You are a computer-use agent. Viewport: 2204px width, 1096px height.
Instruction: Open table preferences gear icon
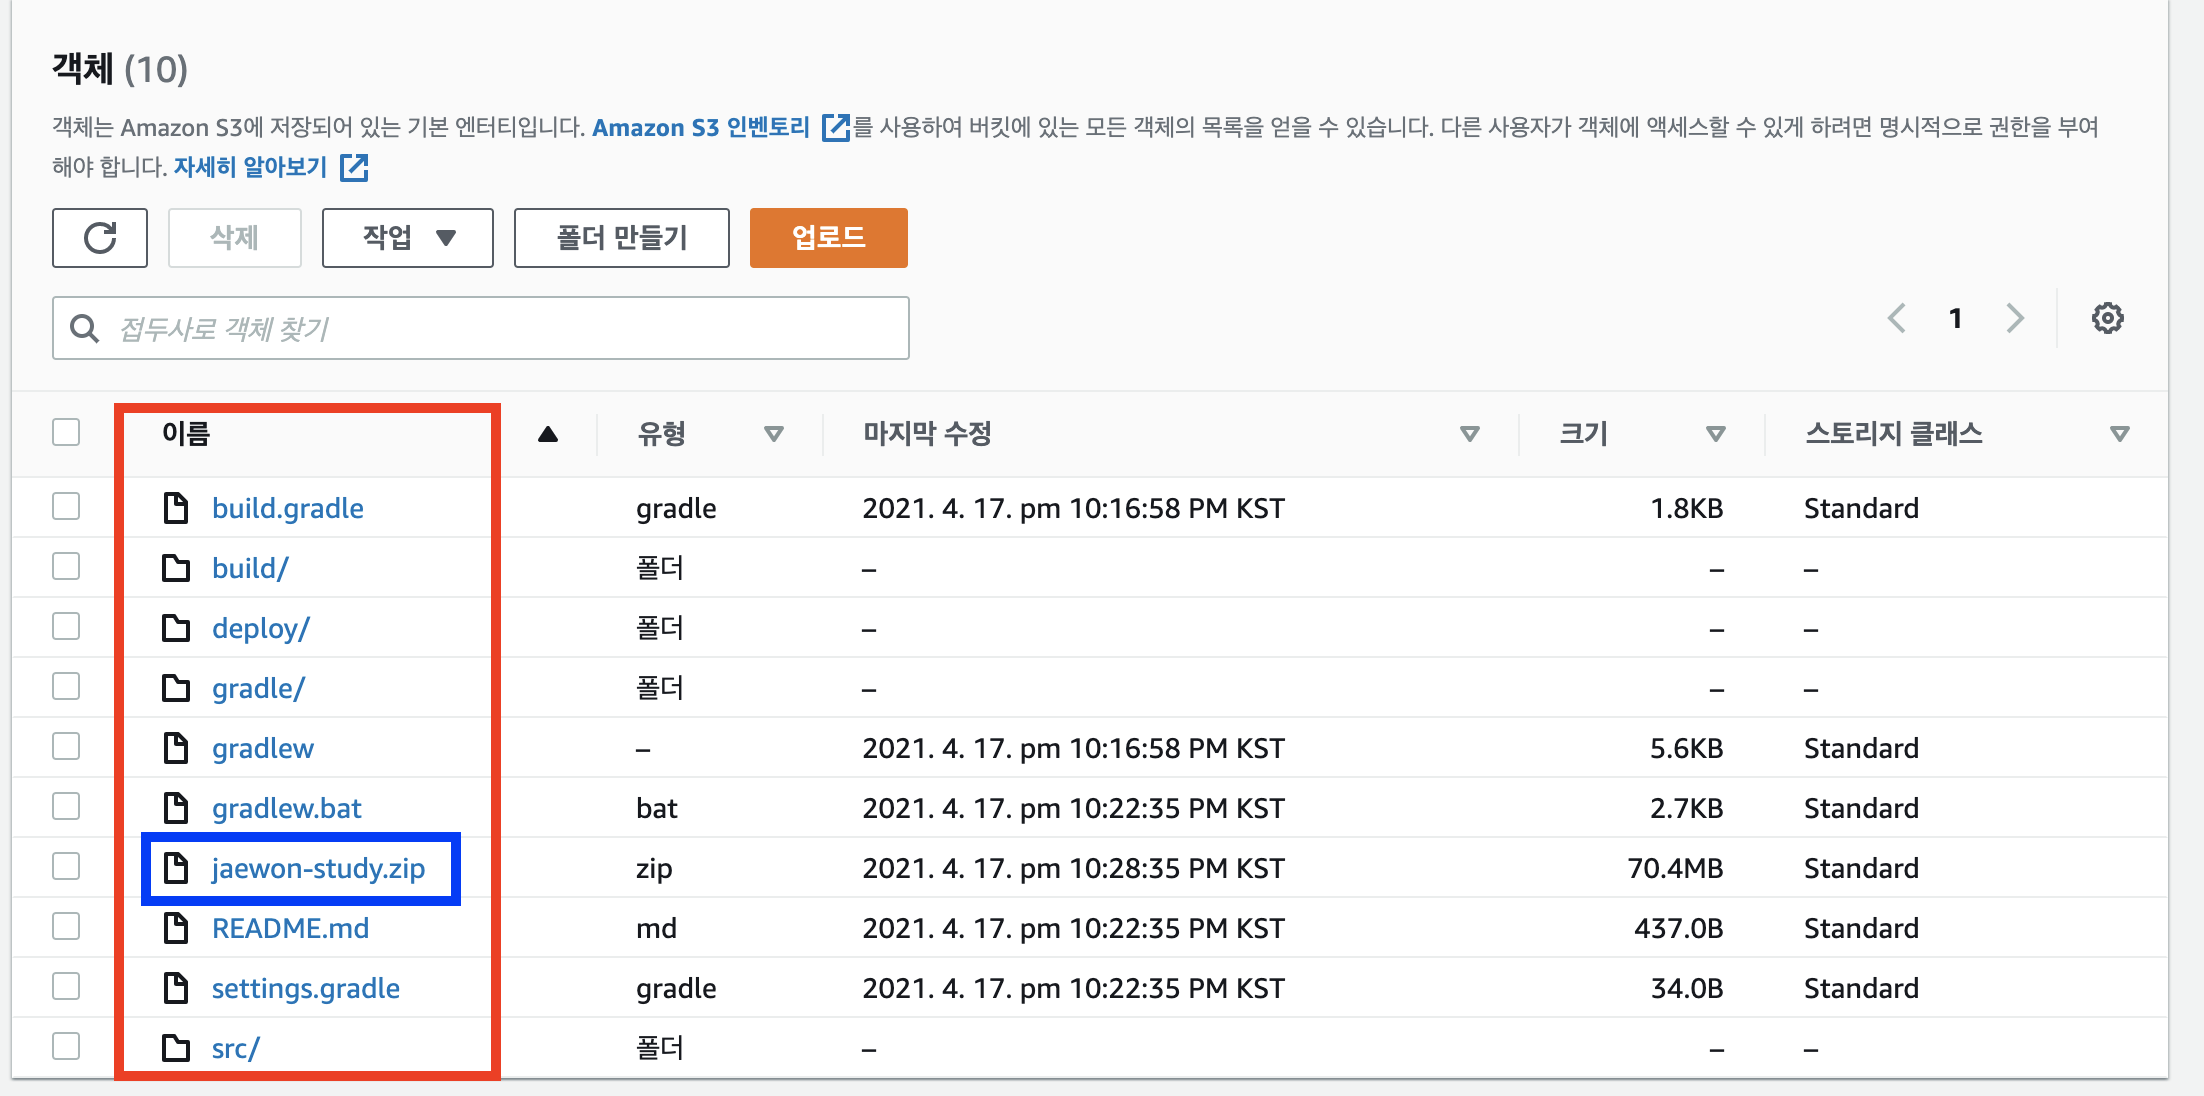pyautogui.click(x=2107, y=319)
